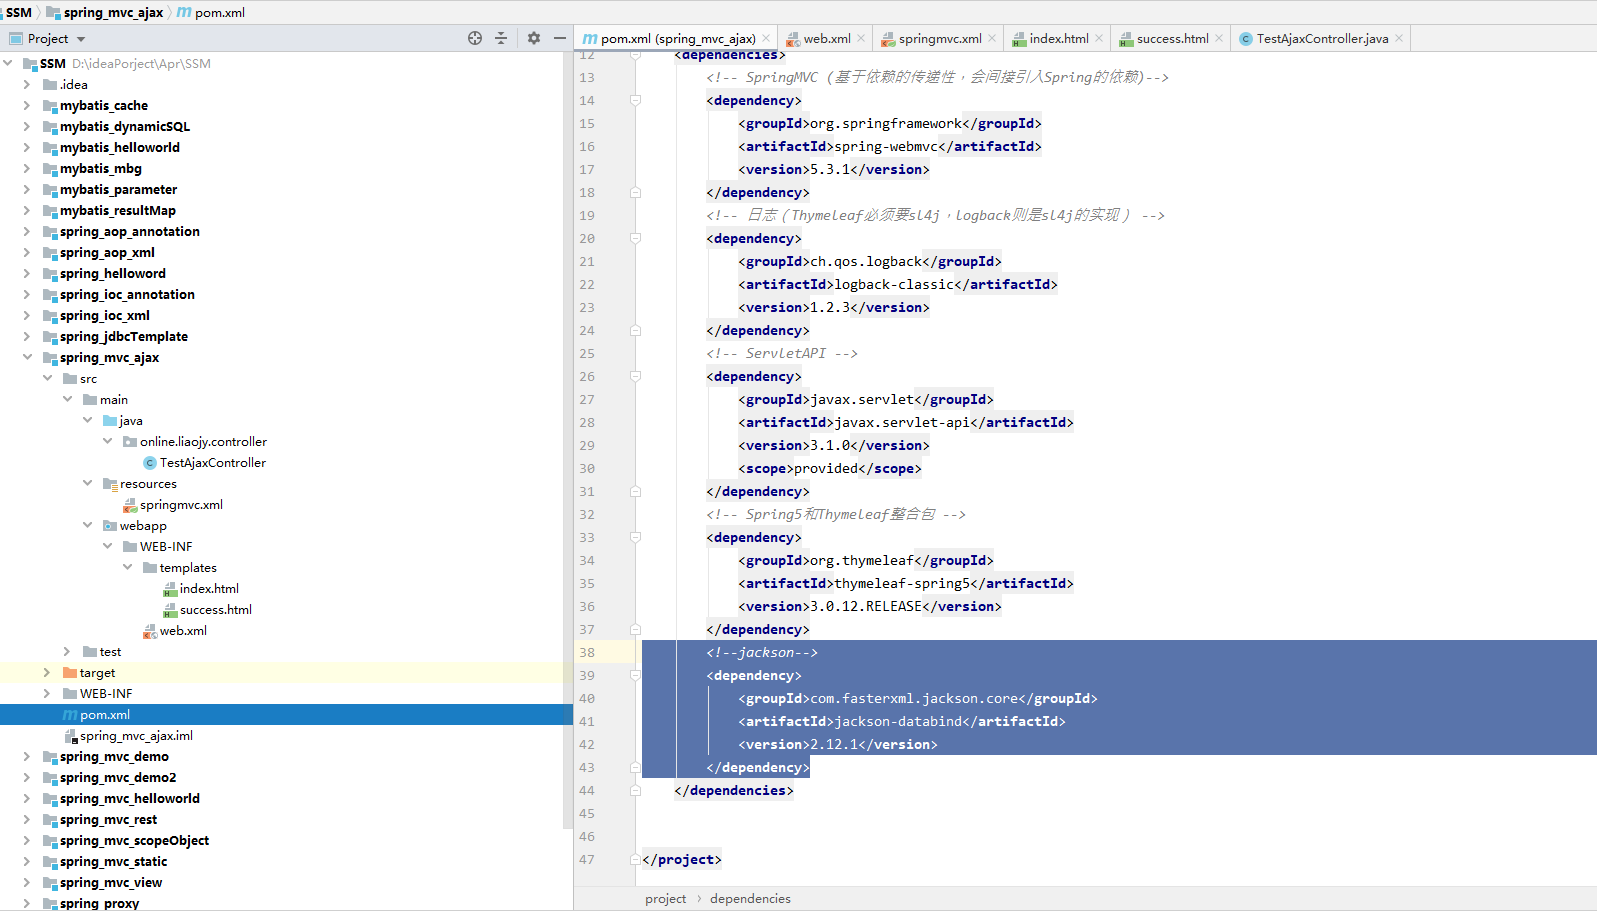Click SSM in the navigation breadcrumb
Viewport: 1597px width, 911px height.
(x=19, y=12)
